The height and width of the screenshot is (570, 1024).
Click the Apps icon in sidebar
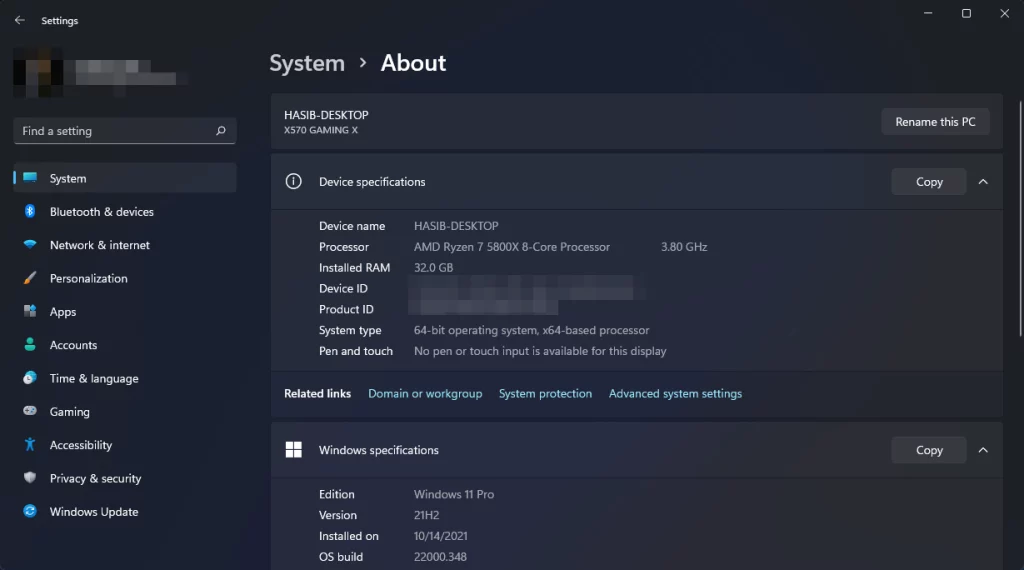(x=30, y=311)
